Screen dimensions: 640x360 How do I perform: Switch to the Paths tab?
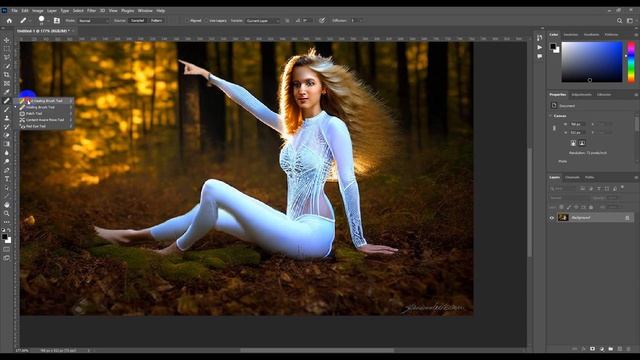click(589, 178)
